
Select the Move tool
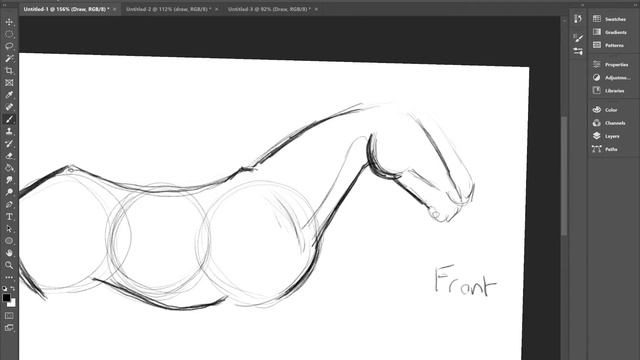pyautogui.click(x=9, y=22)
